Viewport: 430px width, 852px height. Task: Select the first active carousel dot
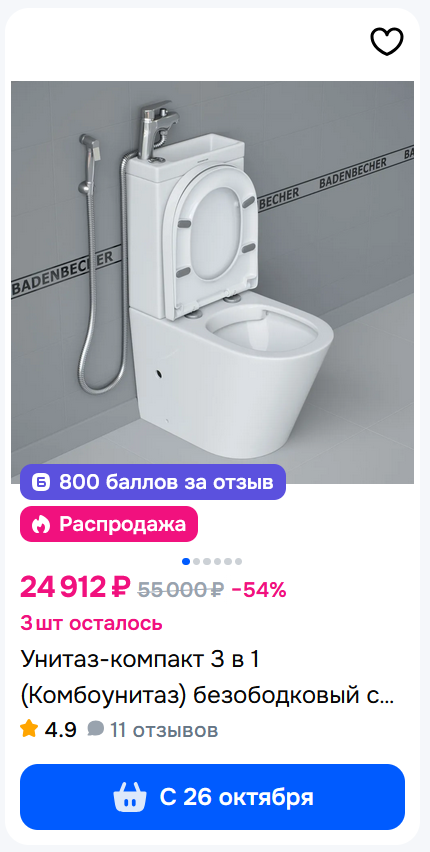[x=186, y=561]
